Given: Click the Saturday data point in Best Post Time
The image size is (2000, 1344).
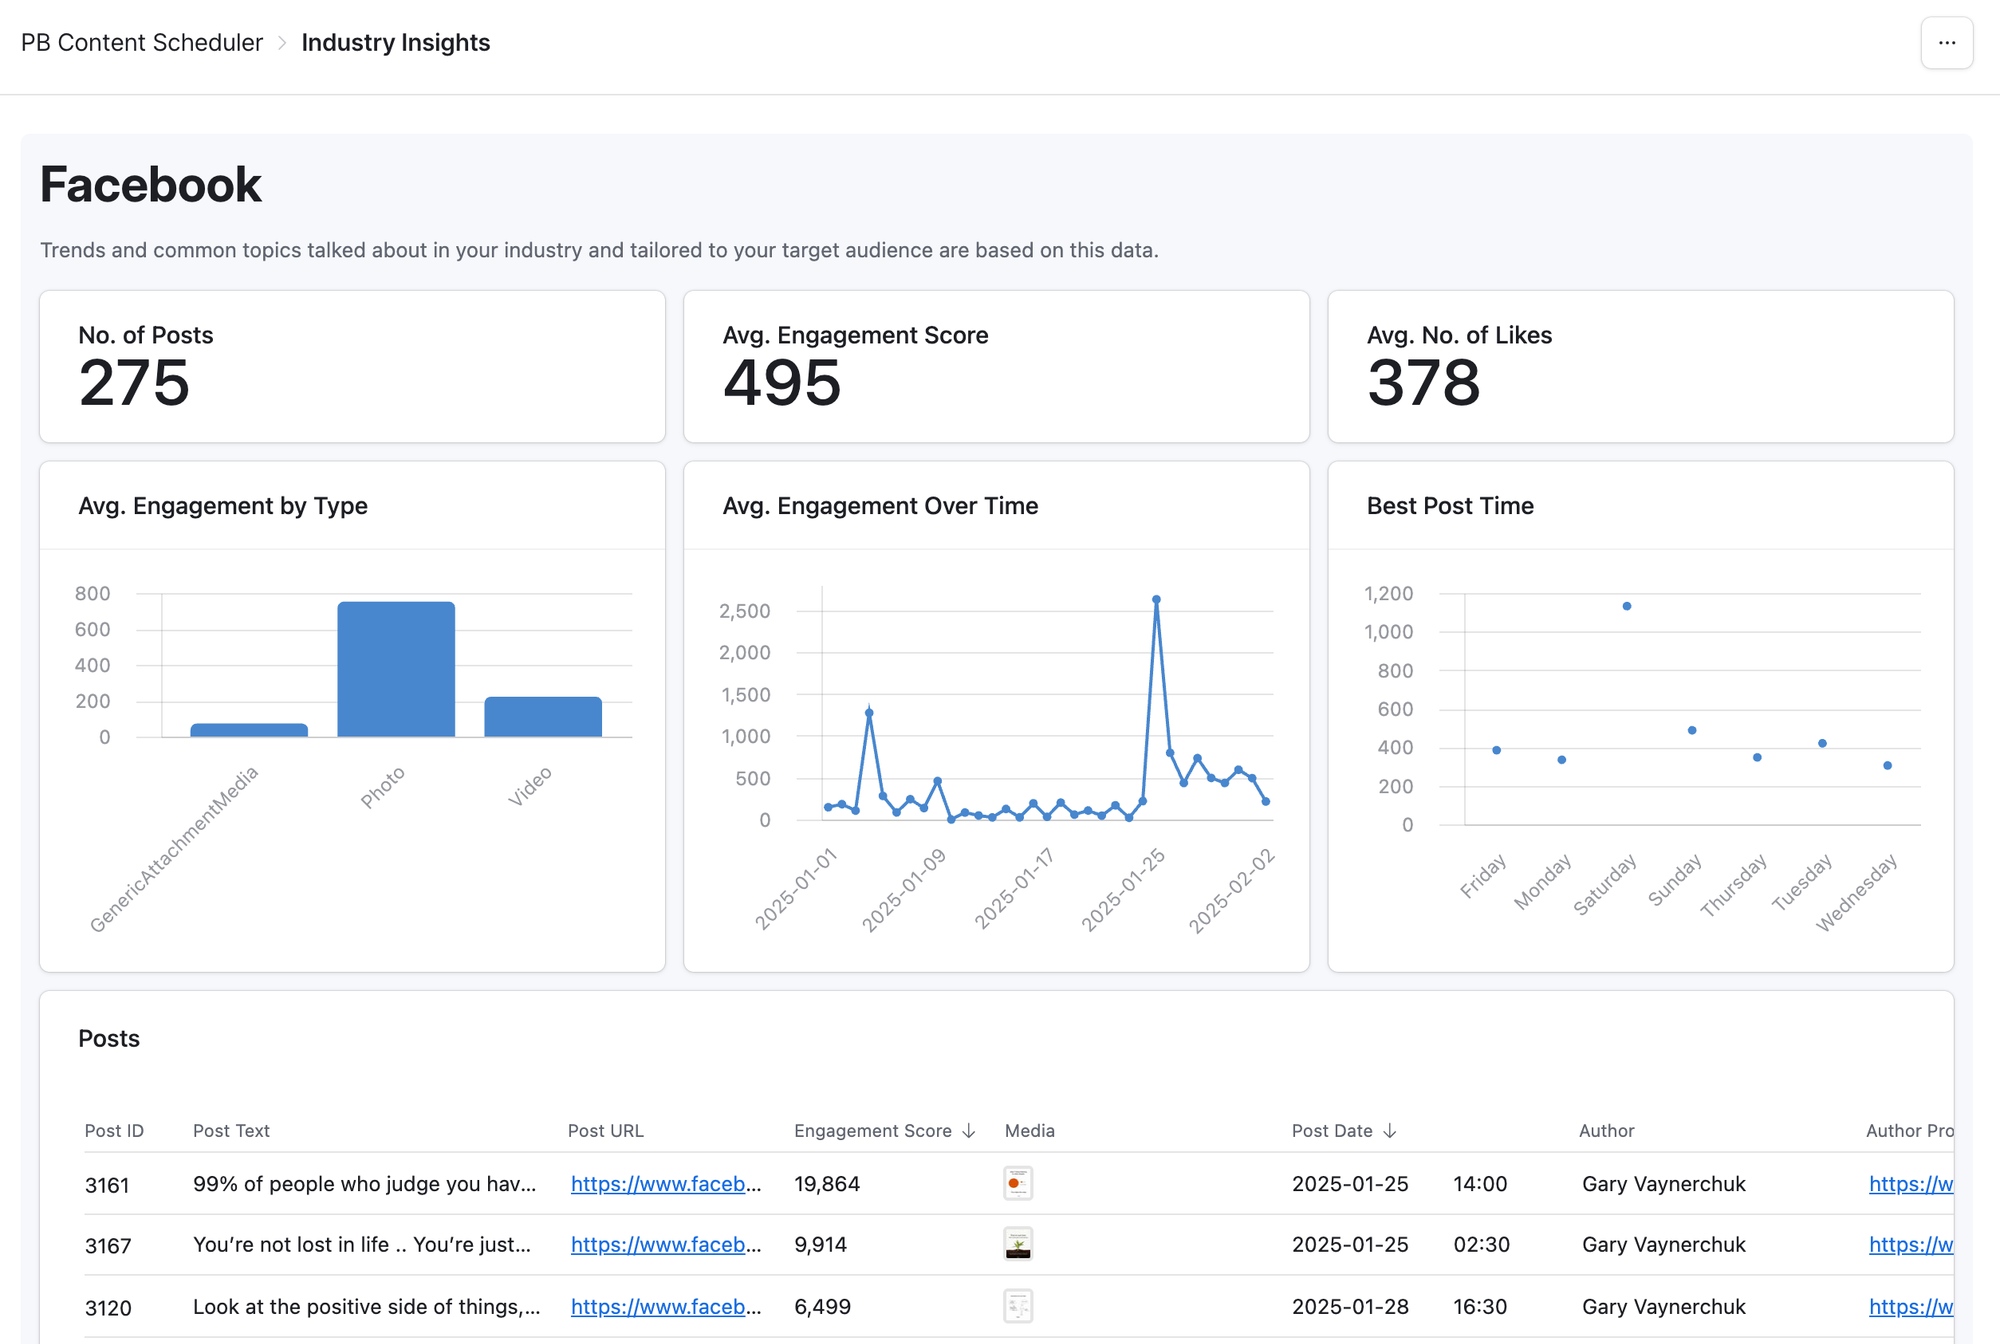Looking at the screenshot, I should pos(1627,606).
